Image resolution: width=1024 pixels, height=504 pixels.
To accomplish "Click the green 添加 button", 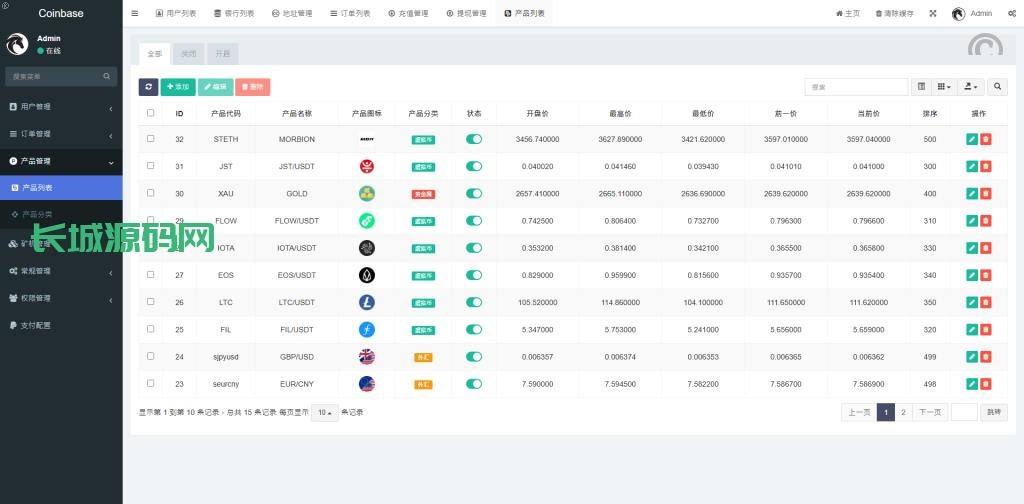I will (178, 87).
